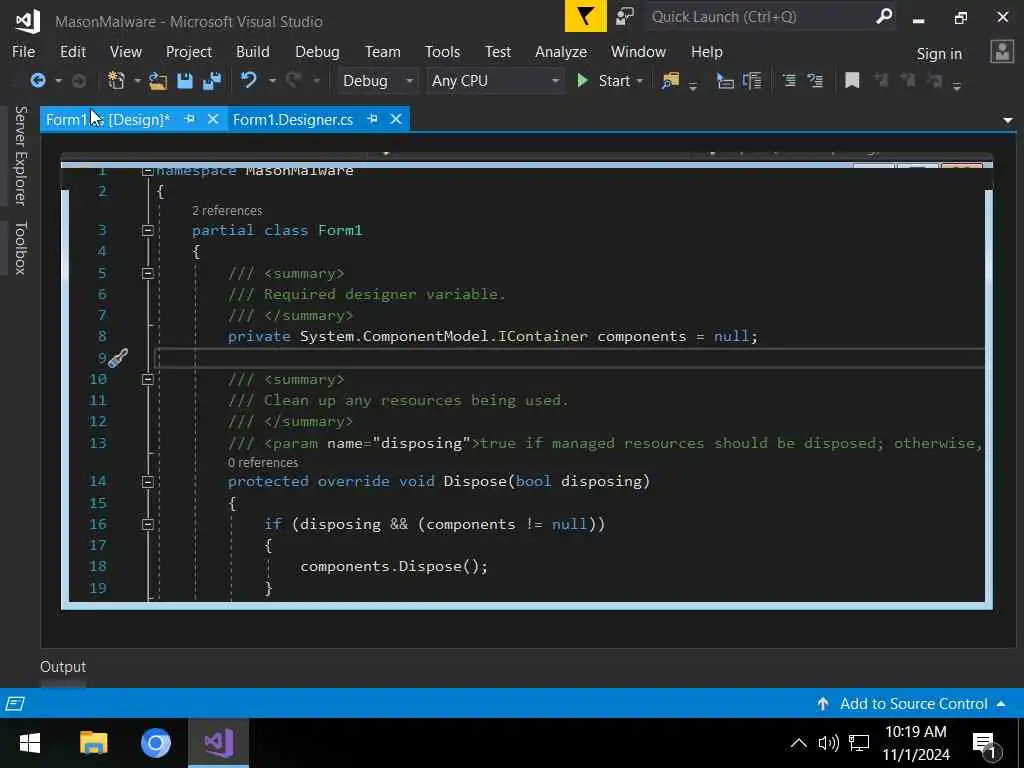This screenshot has width=1024, height=768.
Task: Open the Toolbox side tab
Action: click(20, 248)
